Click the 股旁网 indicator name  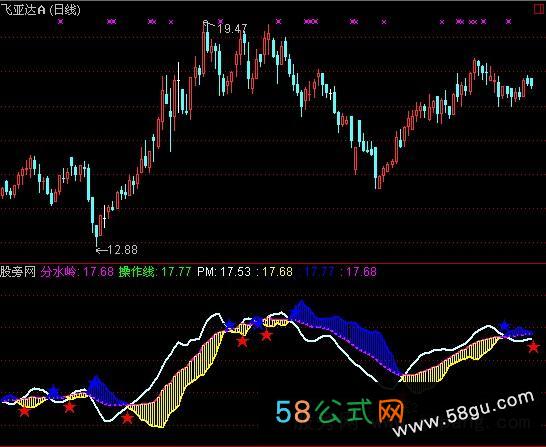[18, 272]
